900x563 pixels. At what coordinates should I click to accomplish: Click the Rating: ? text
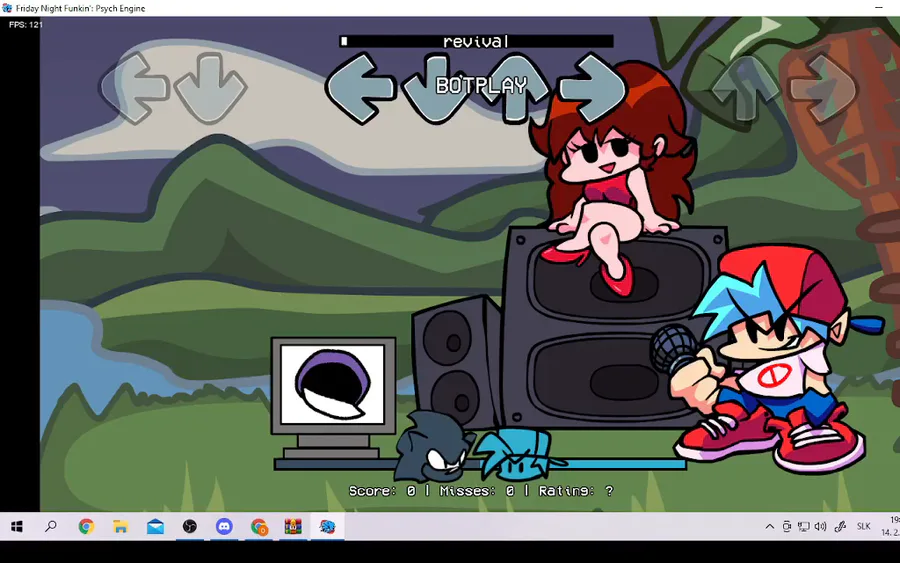(576, 491)
